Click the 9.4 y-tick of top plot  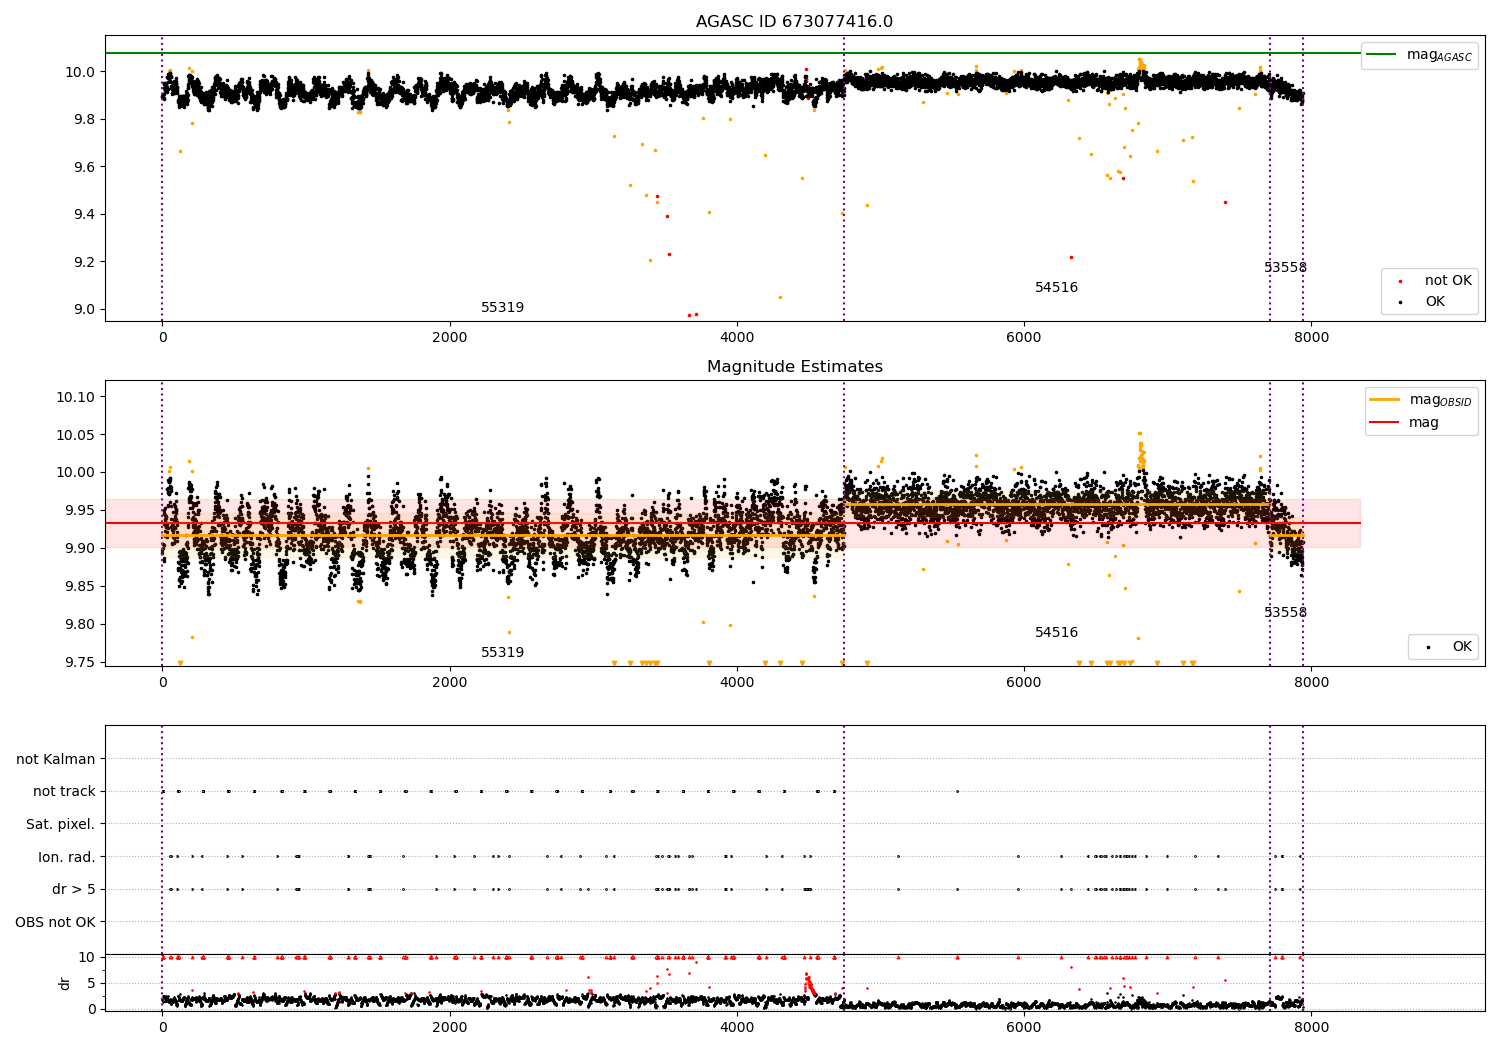(84, 215)
